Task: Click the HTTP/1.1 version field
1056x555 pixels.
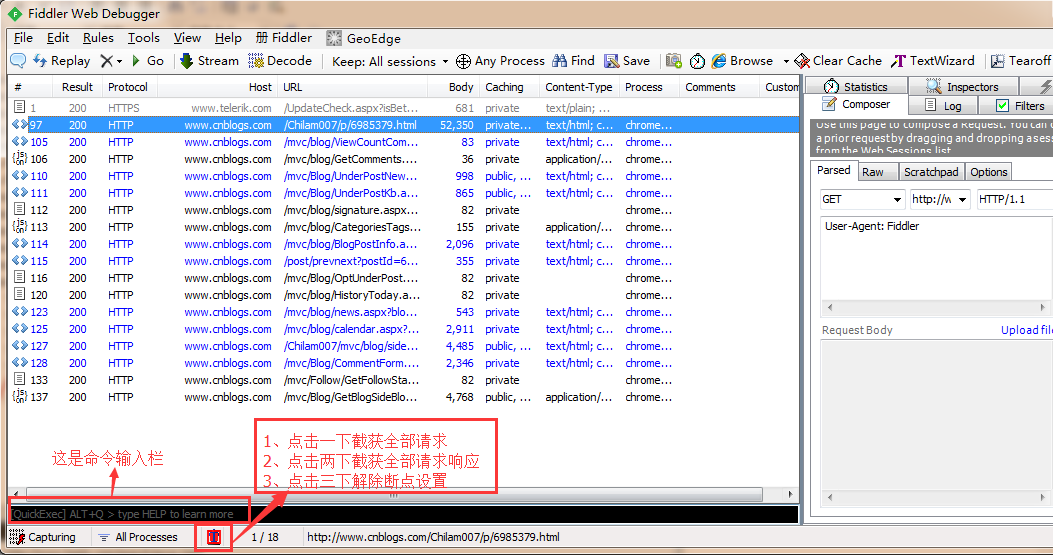Action: point(1014,199)
